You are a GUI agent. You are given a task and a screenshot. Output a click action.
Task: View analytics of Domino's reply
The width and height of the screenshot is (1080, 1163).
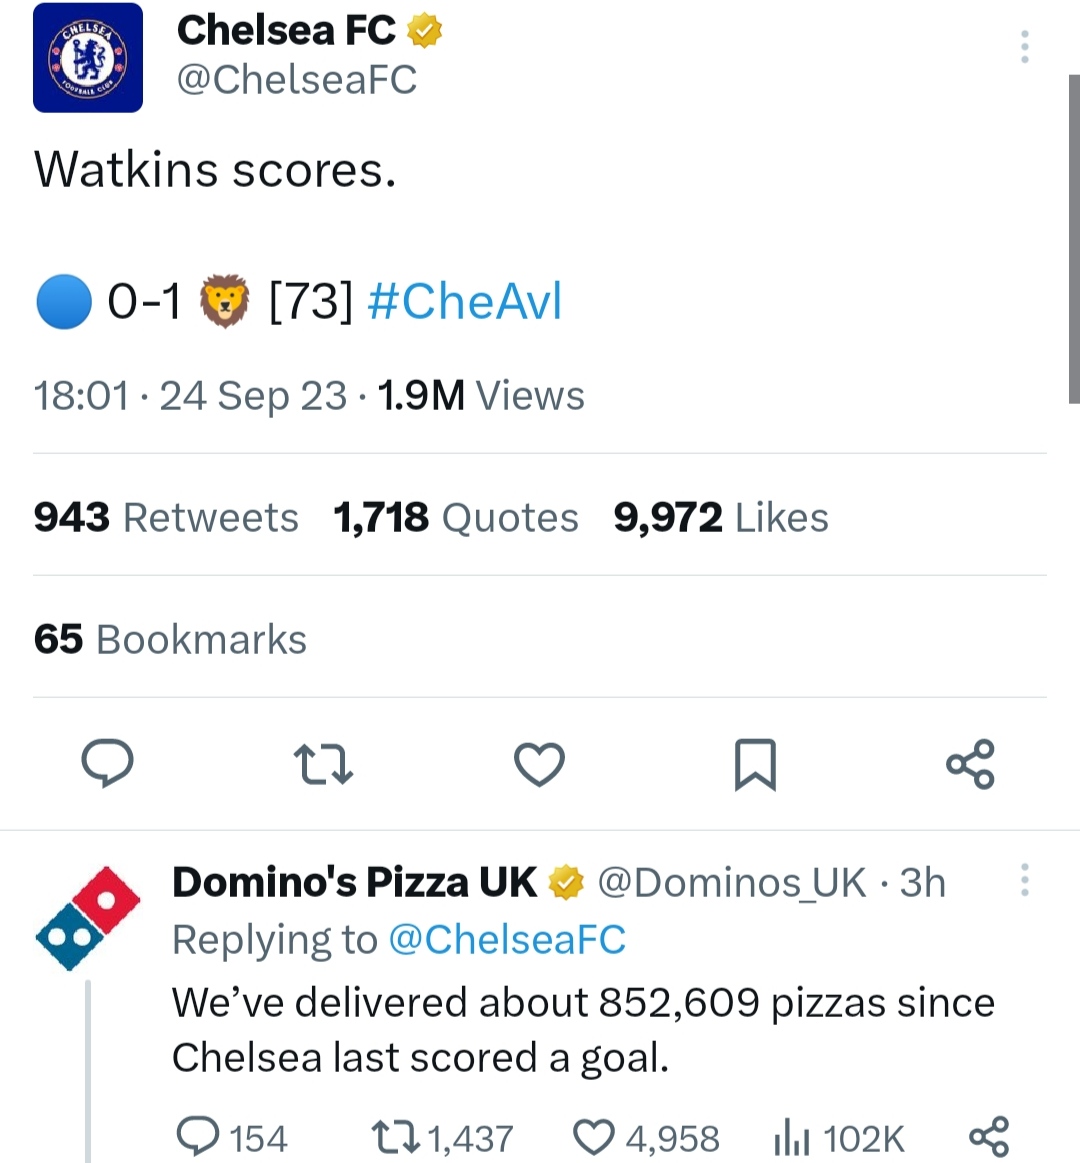point(839,1137)
